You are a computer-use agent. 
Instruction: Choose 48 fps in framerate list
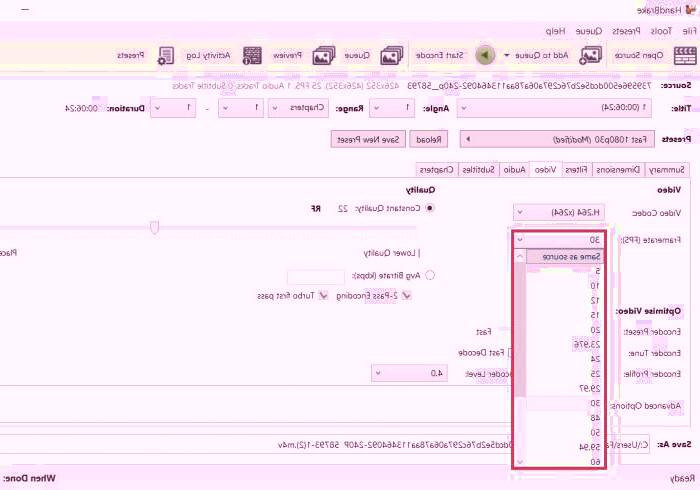[565, 418]
